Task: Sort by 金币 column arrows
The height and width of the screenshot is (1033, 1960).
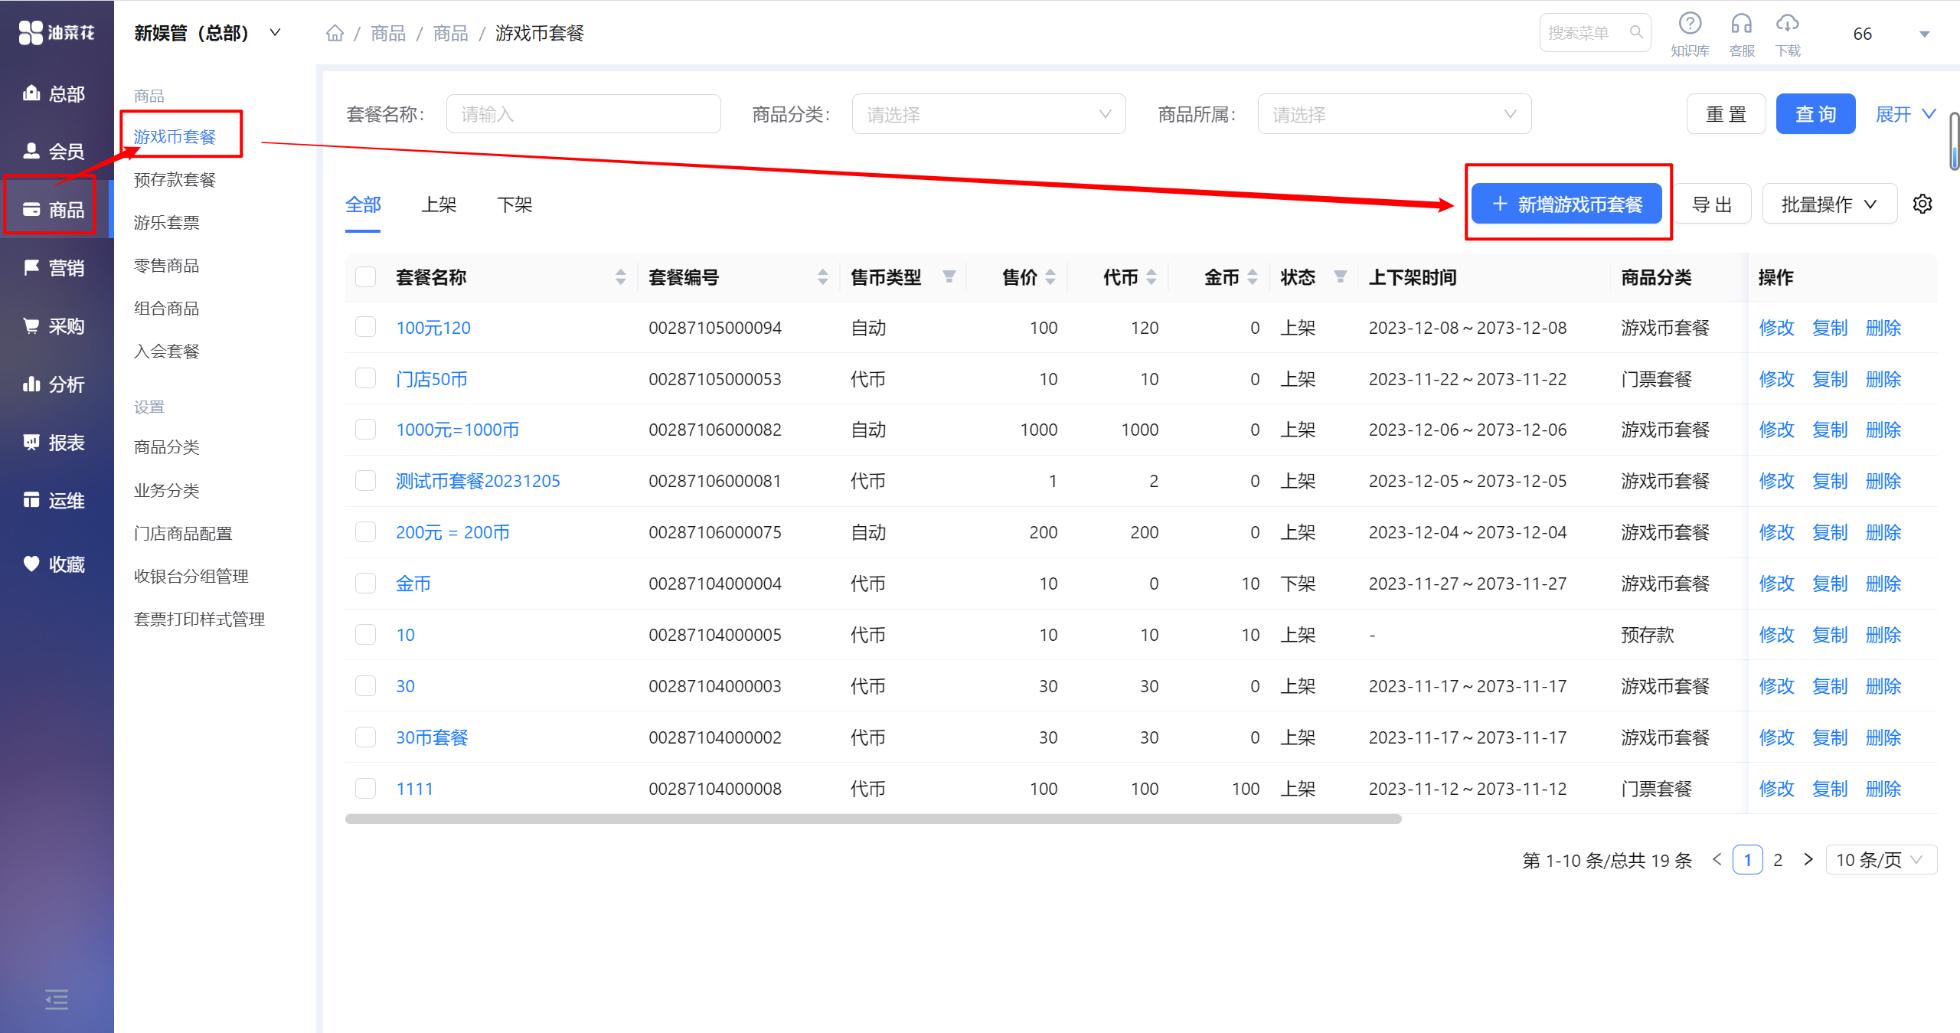Action: click(1252, 277)
